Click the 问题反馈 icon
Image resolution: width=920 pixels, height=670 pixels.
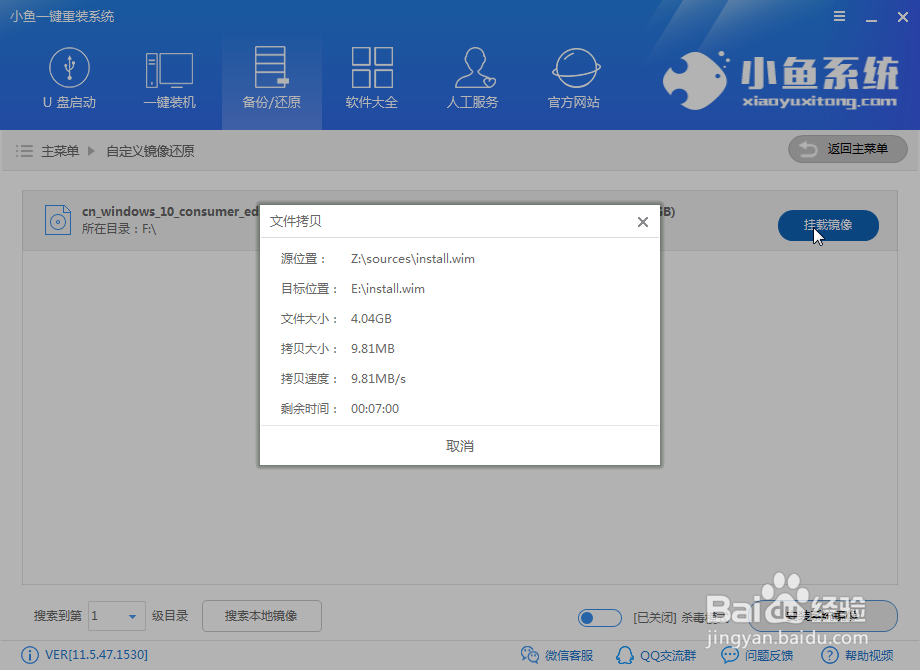point(757,655)
